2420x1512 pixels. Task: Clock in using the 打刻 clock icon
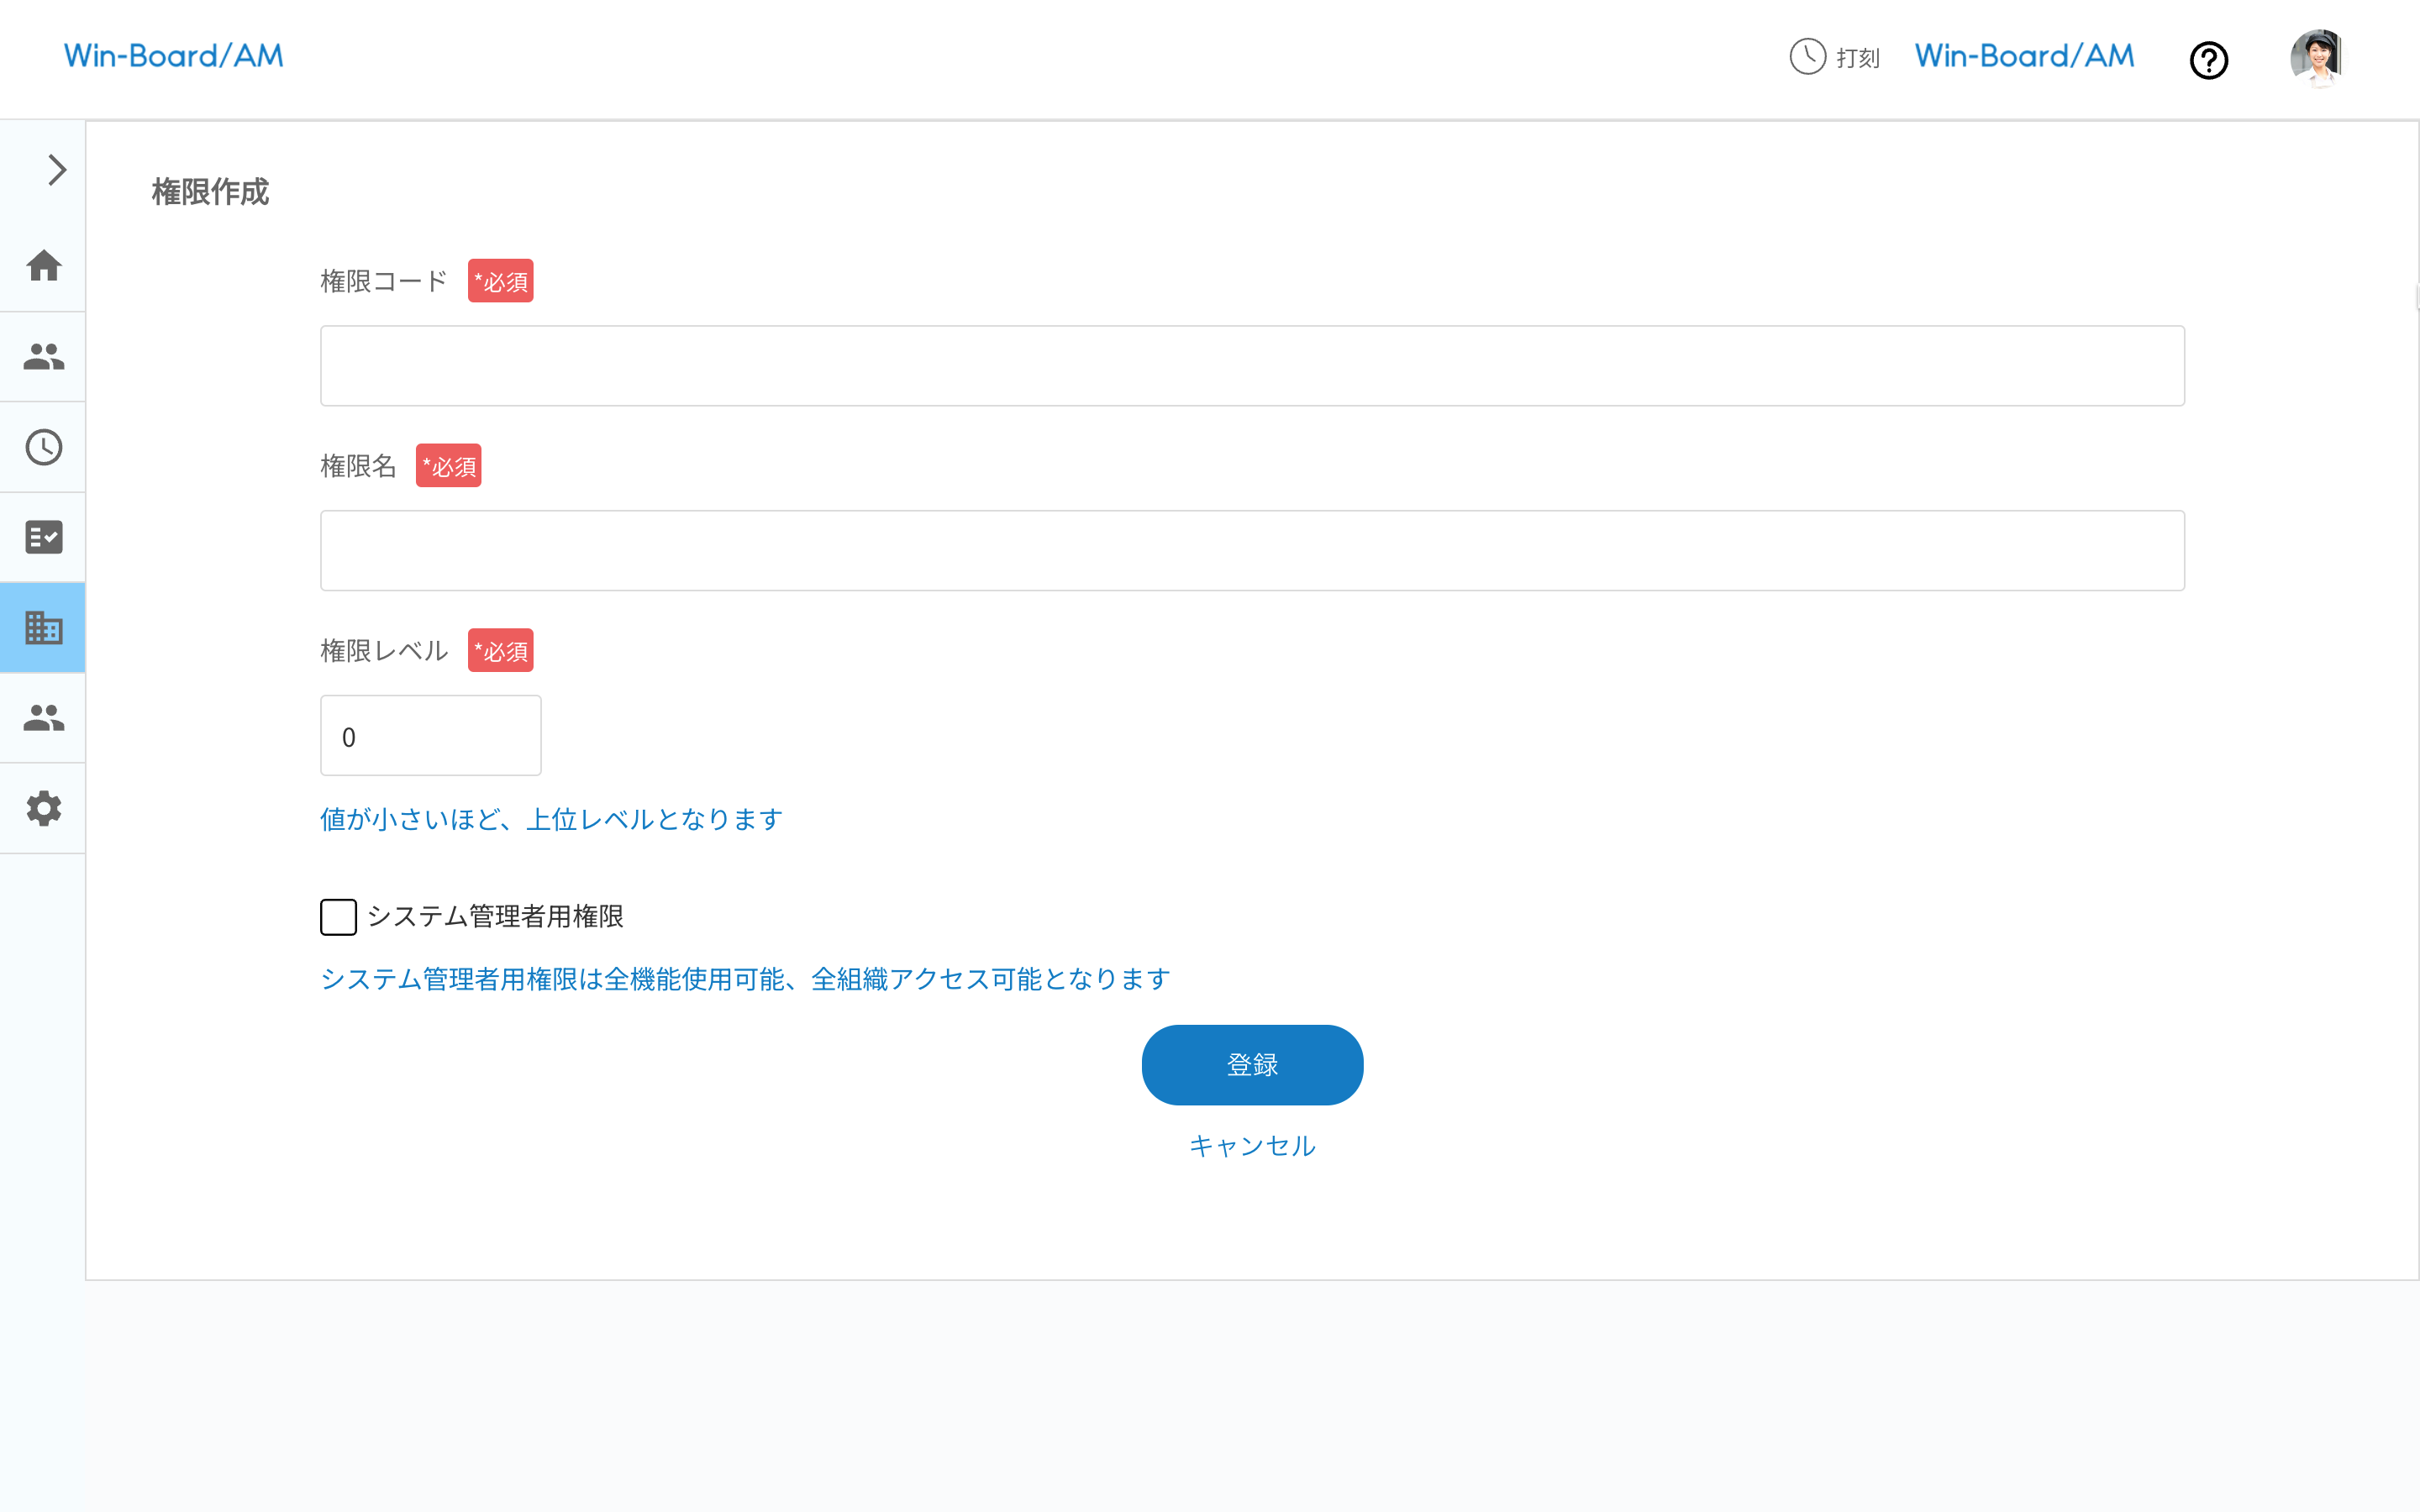point(1808,58)
